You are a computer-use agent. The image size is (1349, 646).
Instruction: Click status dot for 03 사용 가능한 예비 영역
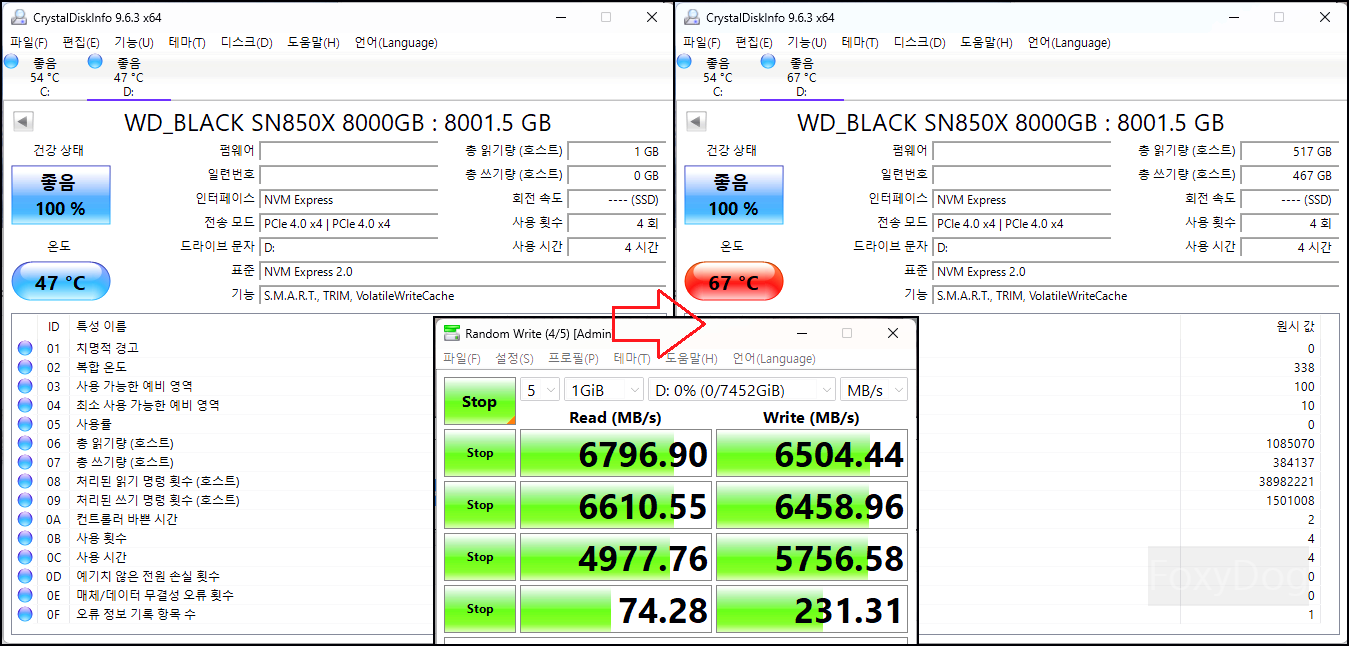pos(25,386)
